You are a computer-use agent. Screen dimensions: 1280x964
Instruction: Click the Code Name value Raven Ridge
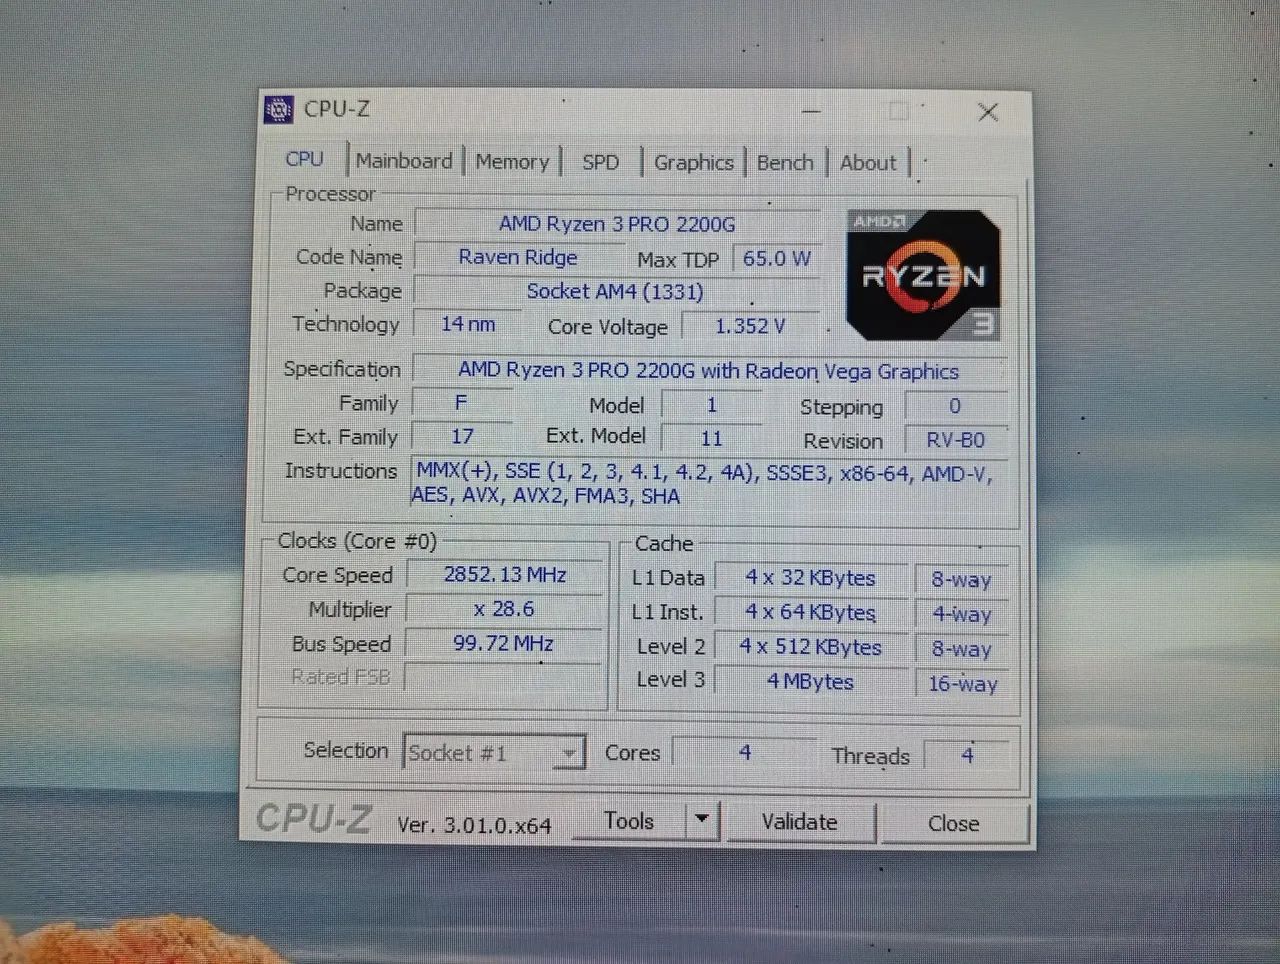click(x=518, y=257)
